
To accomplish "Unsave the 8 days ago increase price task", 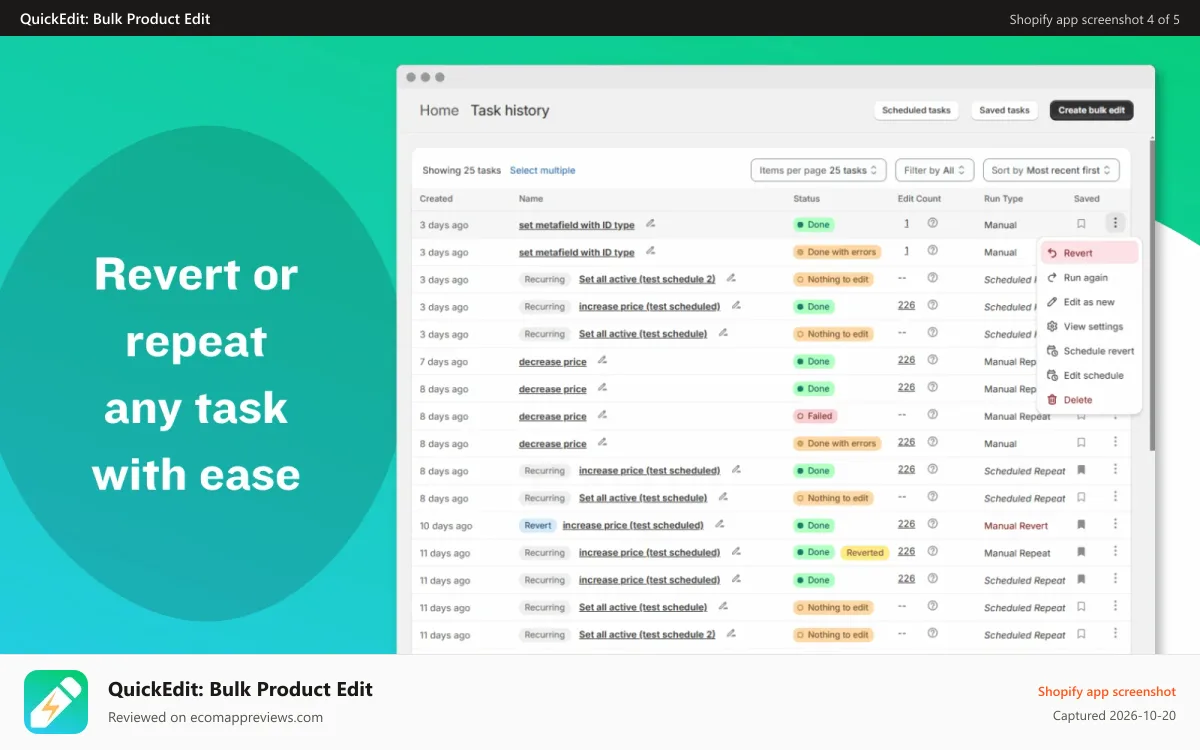I will (1081, 470).
